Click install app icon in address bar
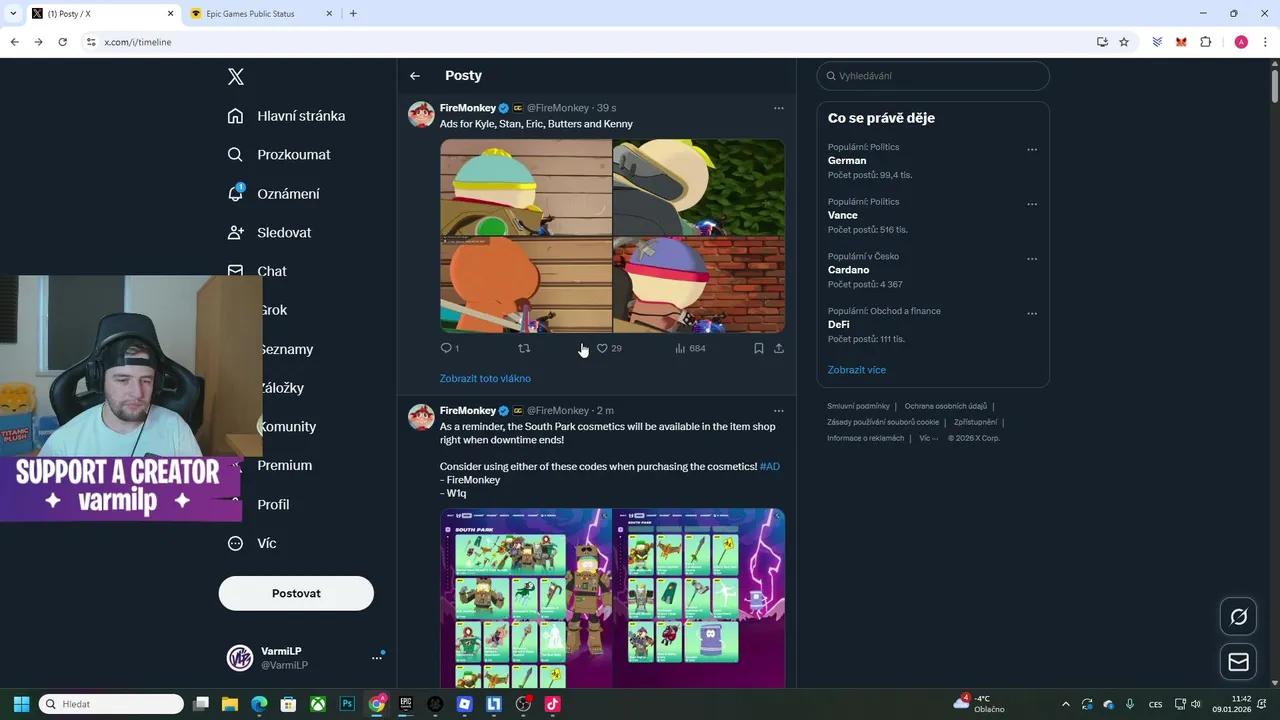 click(1102, 42)
